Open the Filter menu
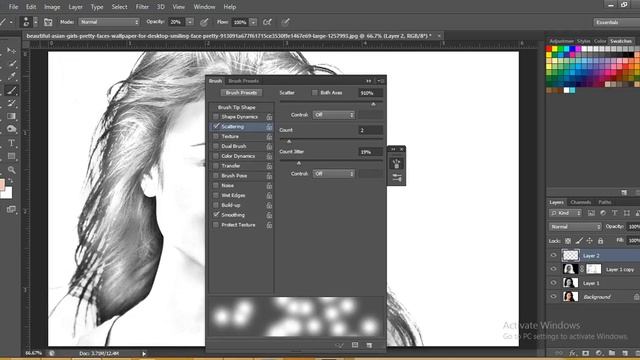640x360 pixels. (142, 7)
